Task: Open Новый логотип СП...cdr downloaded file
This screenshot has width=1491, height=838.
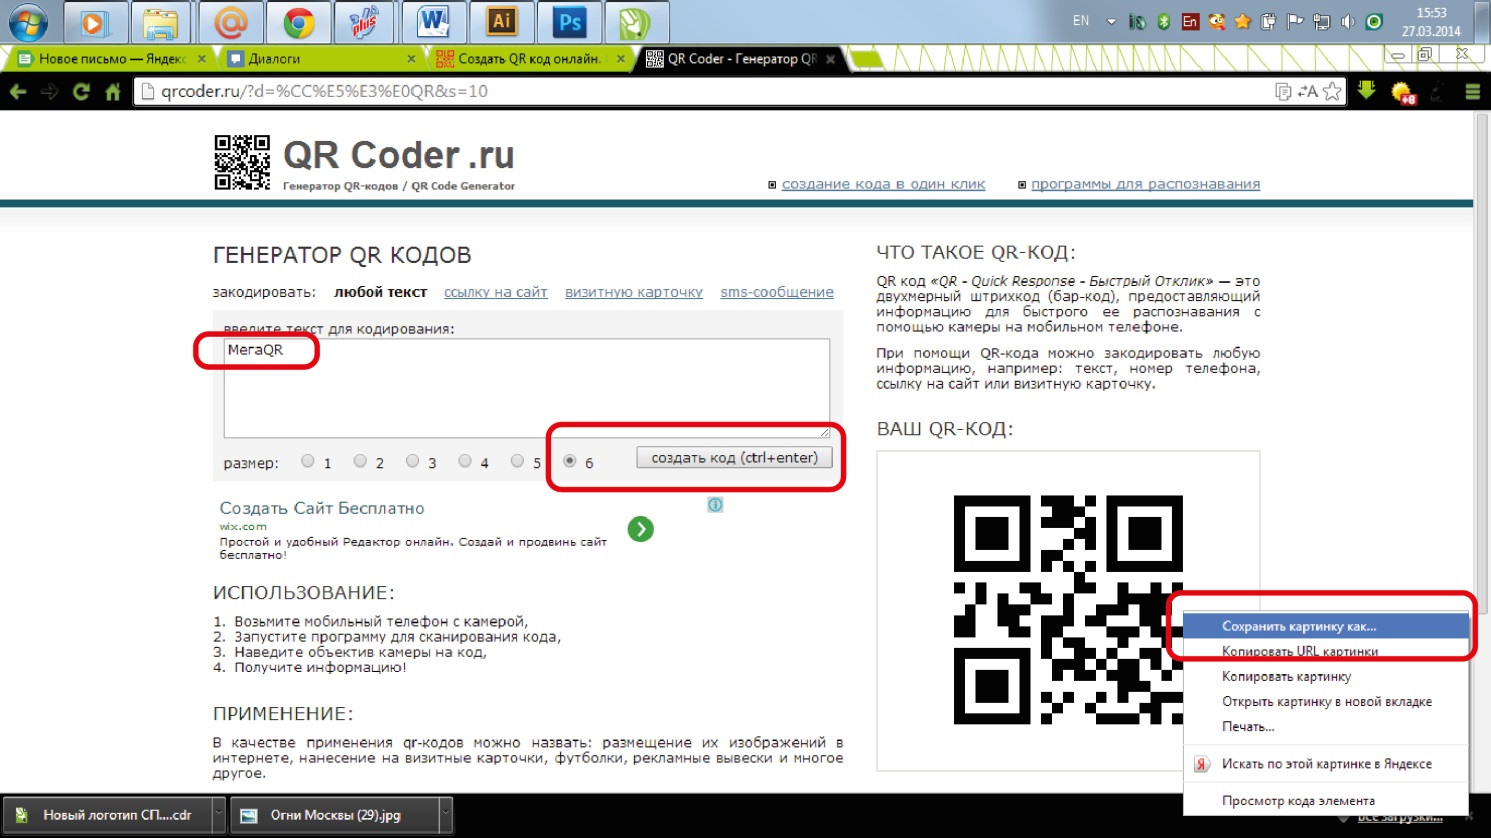Action: [106, 815]
